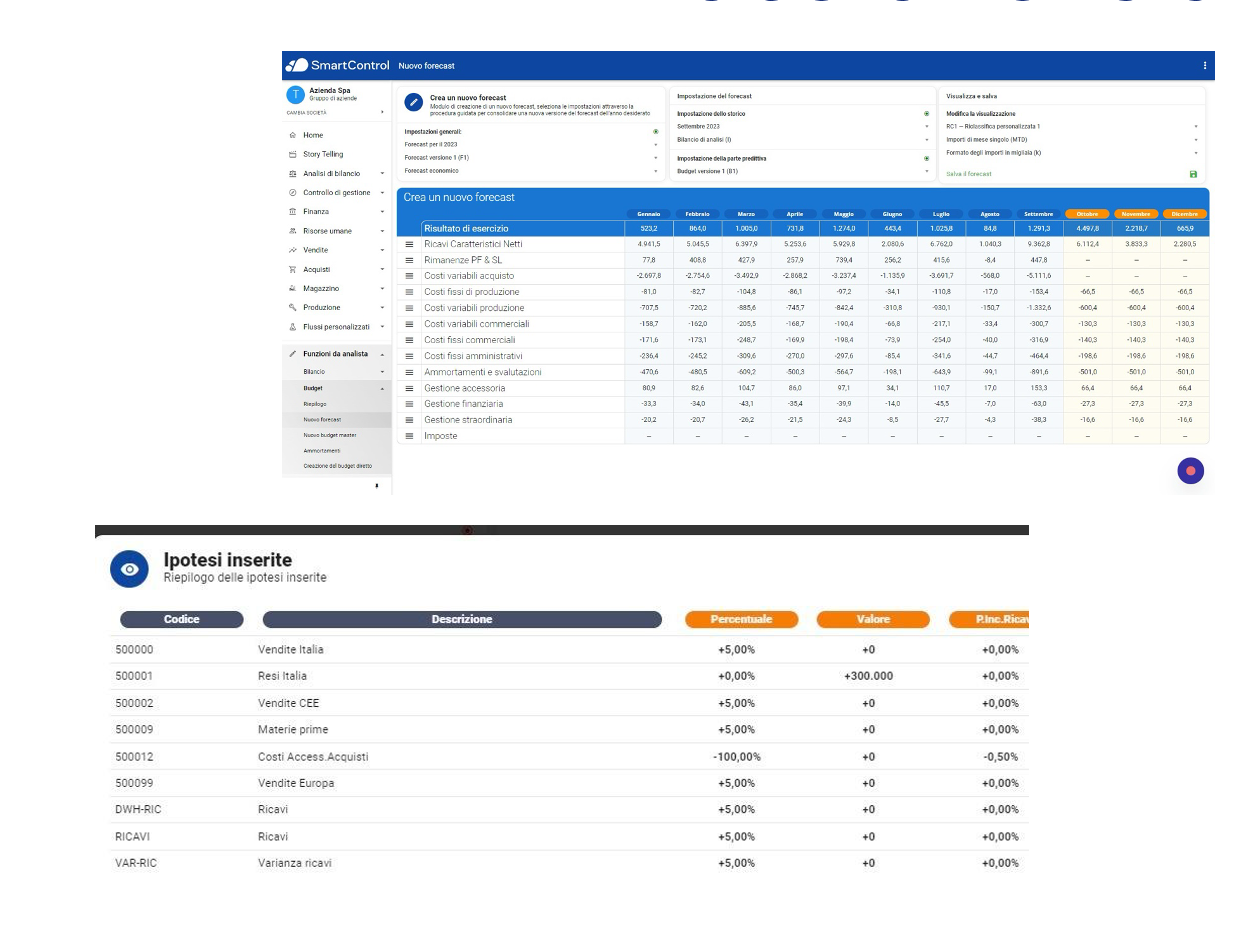Viewport: 1252px width, 948px height.
Task: Expand the Magazzino sidebar menu
Action: (x=336, y=288)
